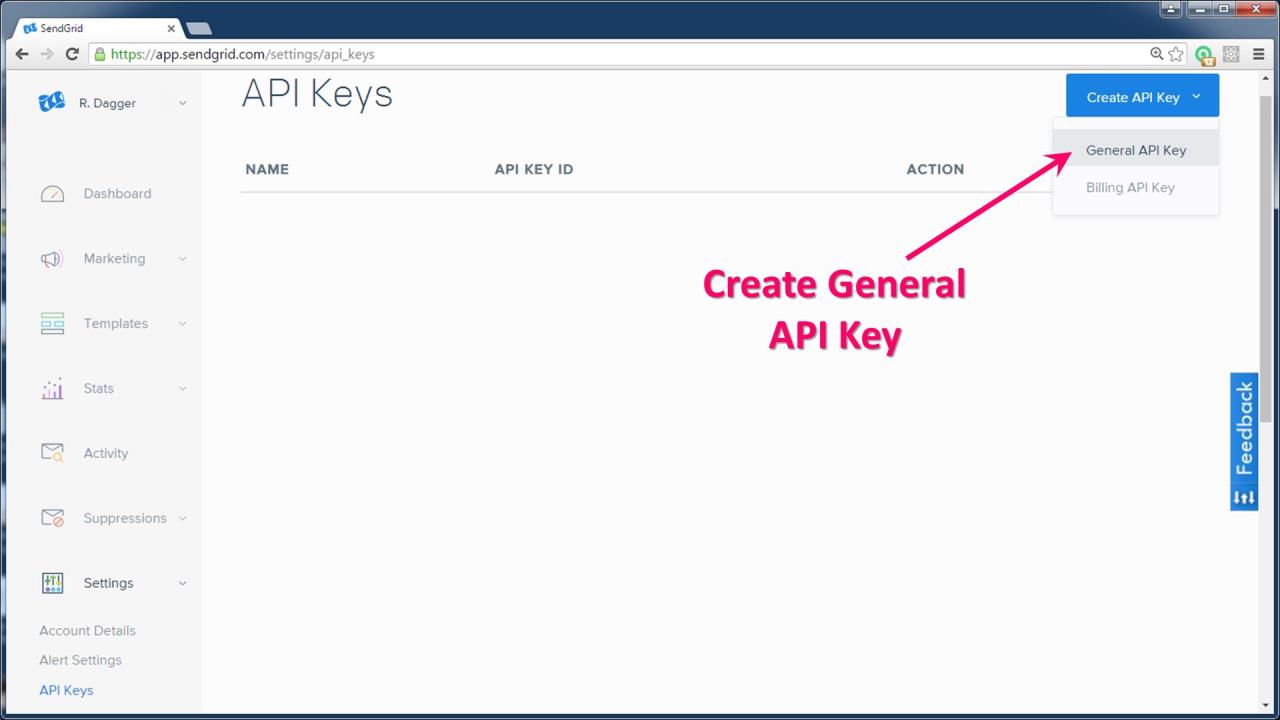Click the gray extension icon next to menu

[x=1232, y=54]
